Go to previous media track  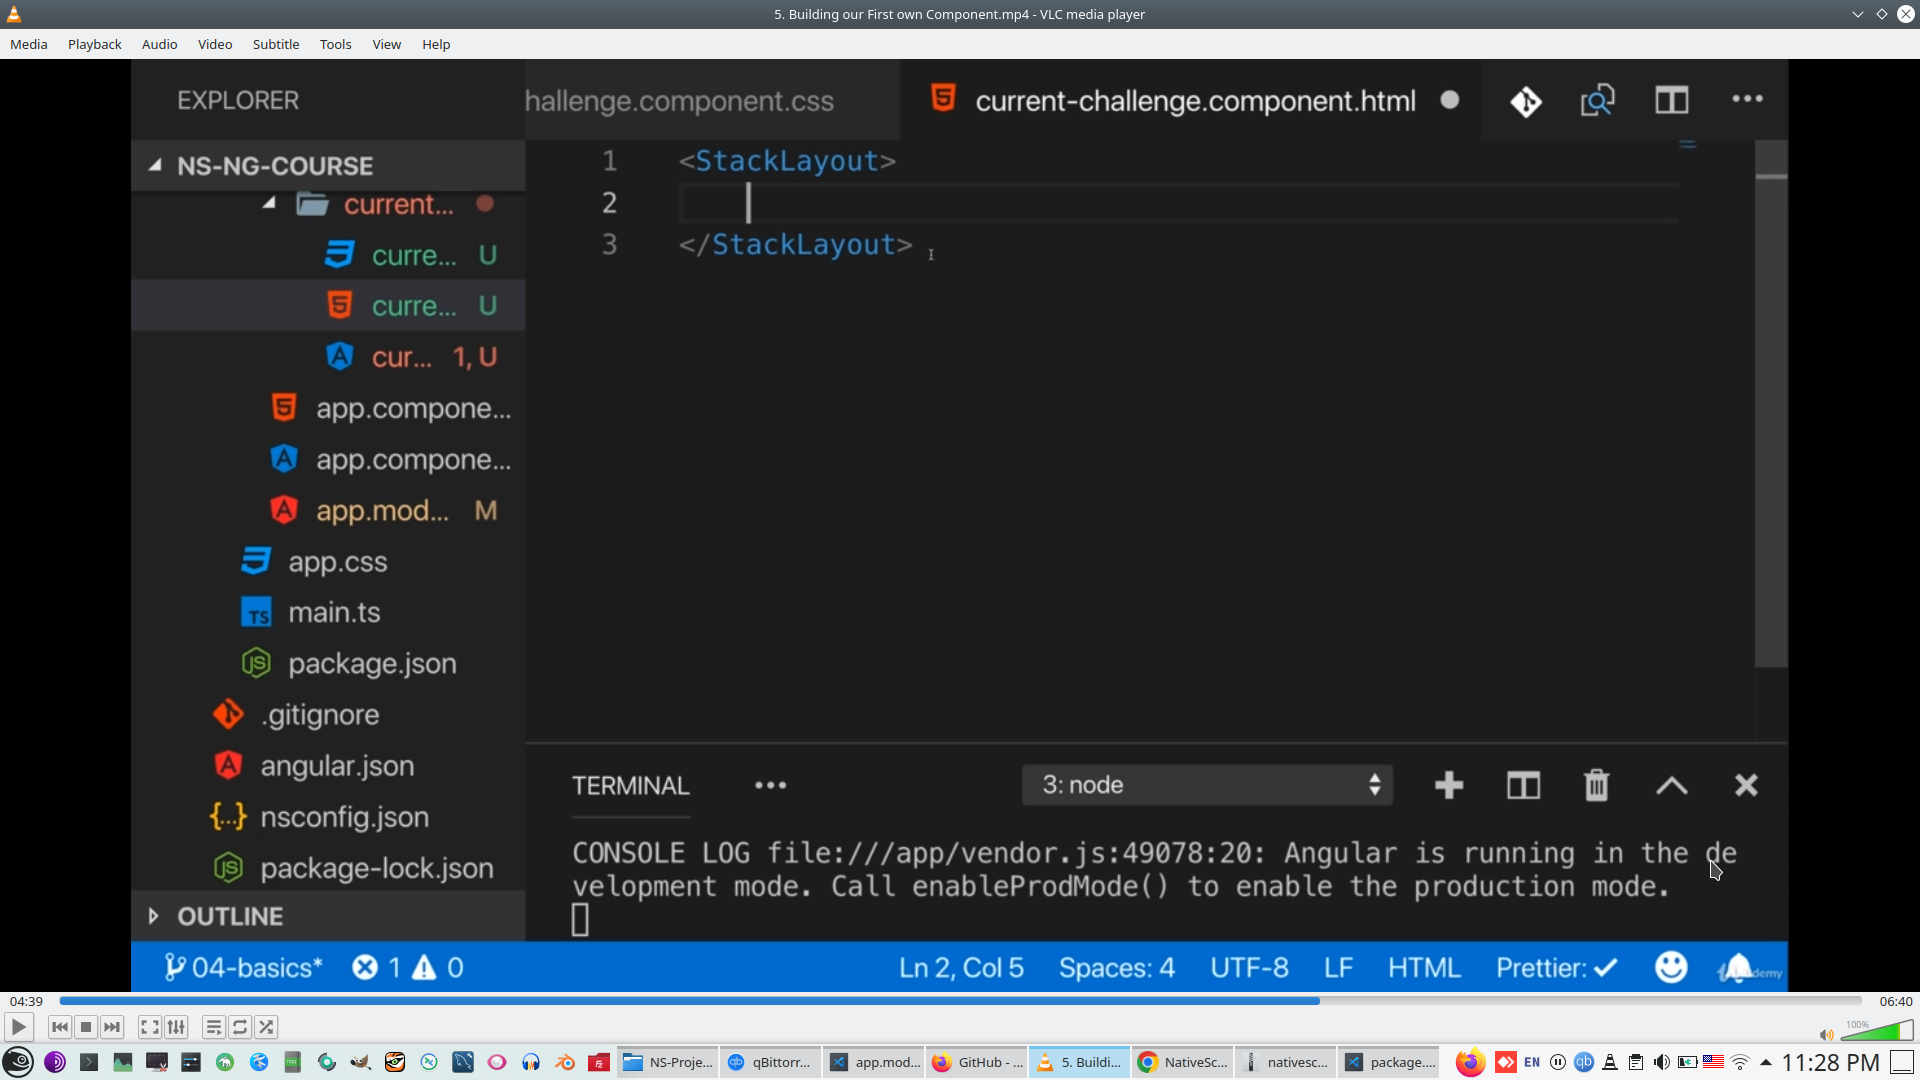(x=59, y=1027)
